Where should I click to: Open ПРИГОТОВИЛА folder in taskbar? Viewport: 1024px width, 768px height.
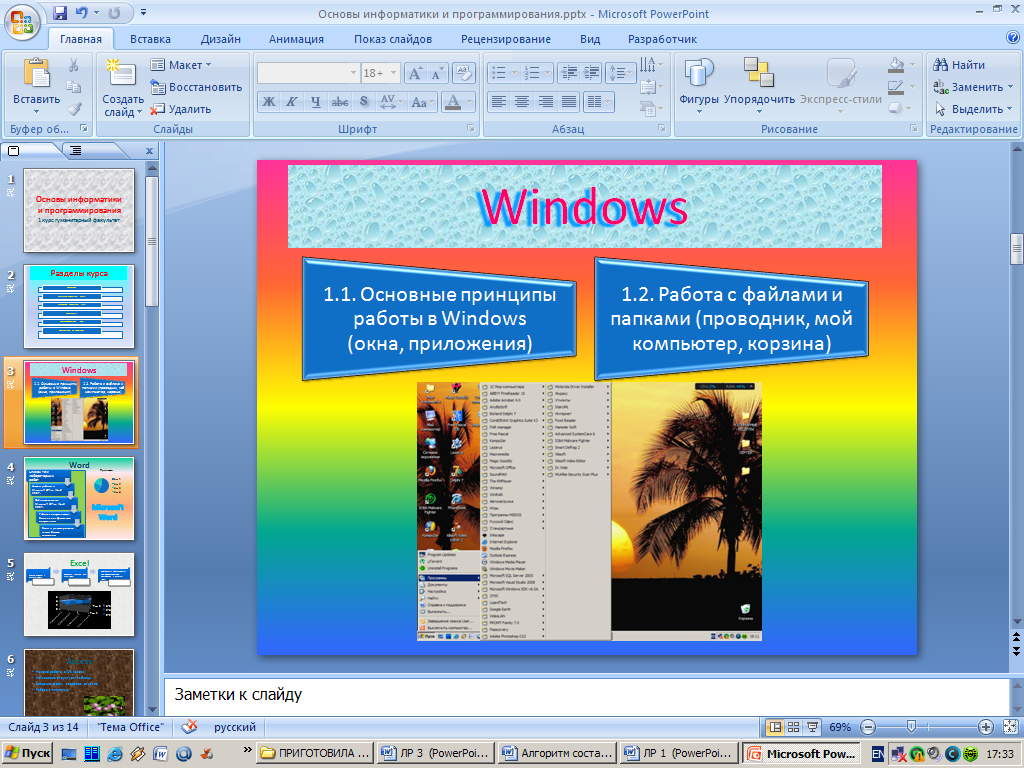coord(315,753)
